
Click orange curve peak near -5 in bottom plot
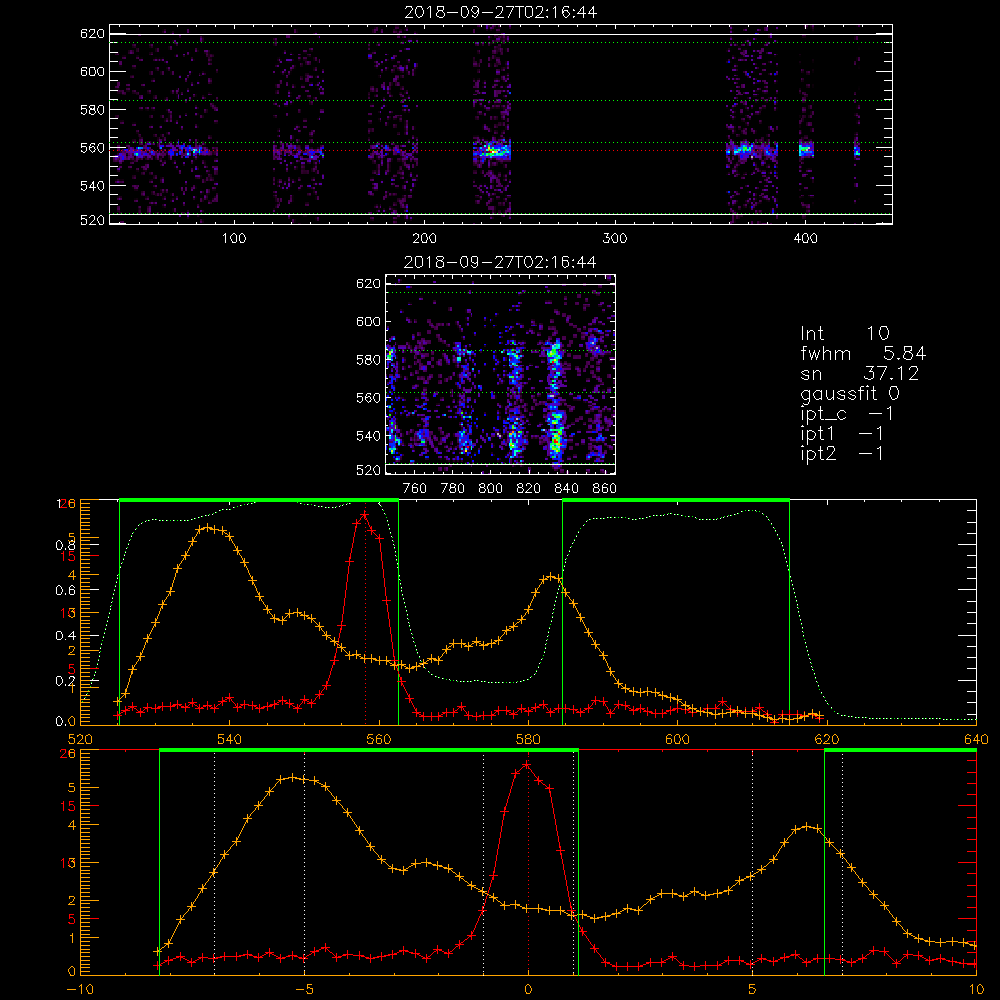292,777
